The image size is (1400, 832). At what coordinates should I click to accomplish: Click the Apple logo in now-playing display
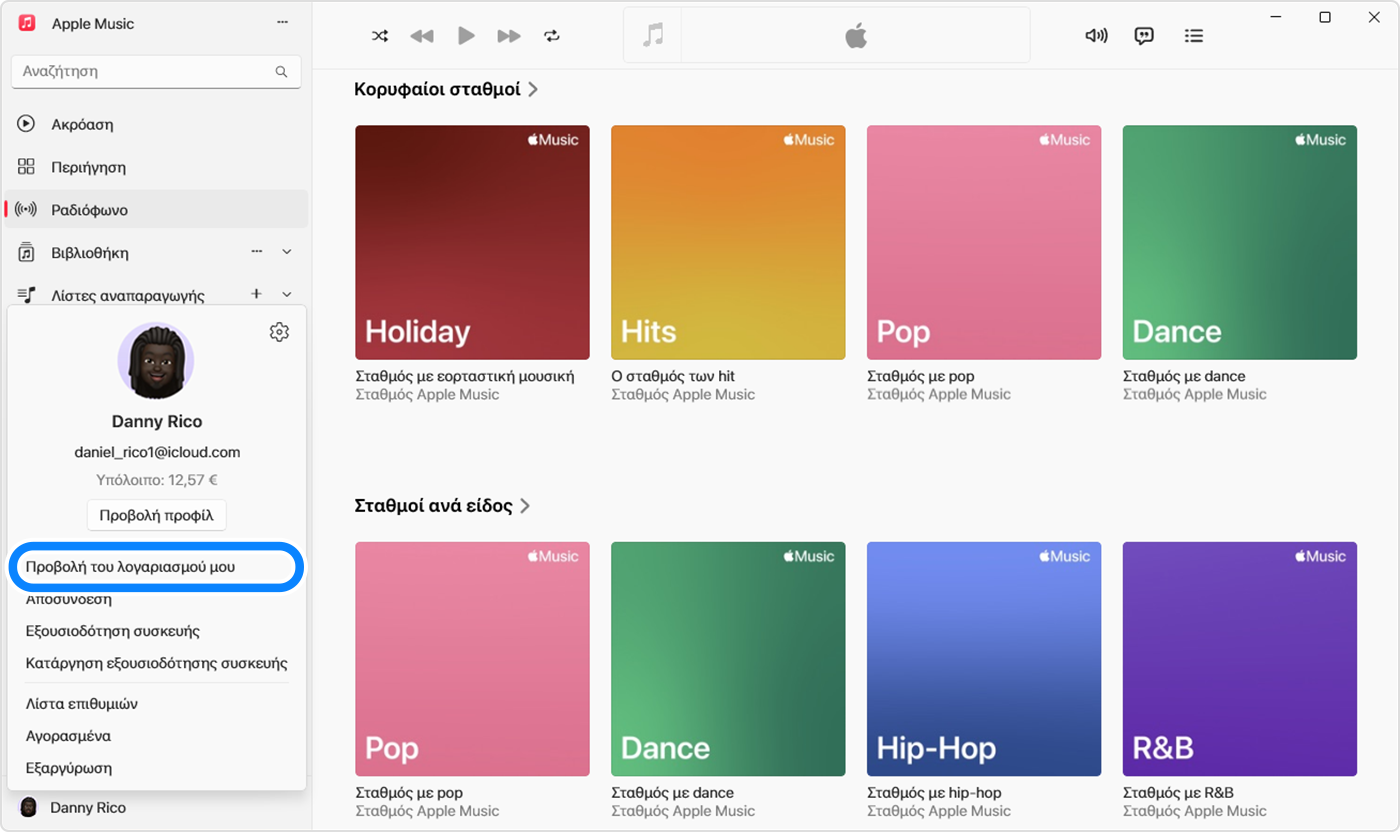pos(856,36)
